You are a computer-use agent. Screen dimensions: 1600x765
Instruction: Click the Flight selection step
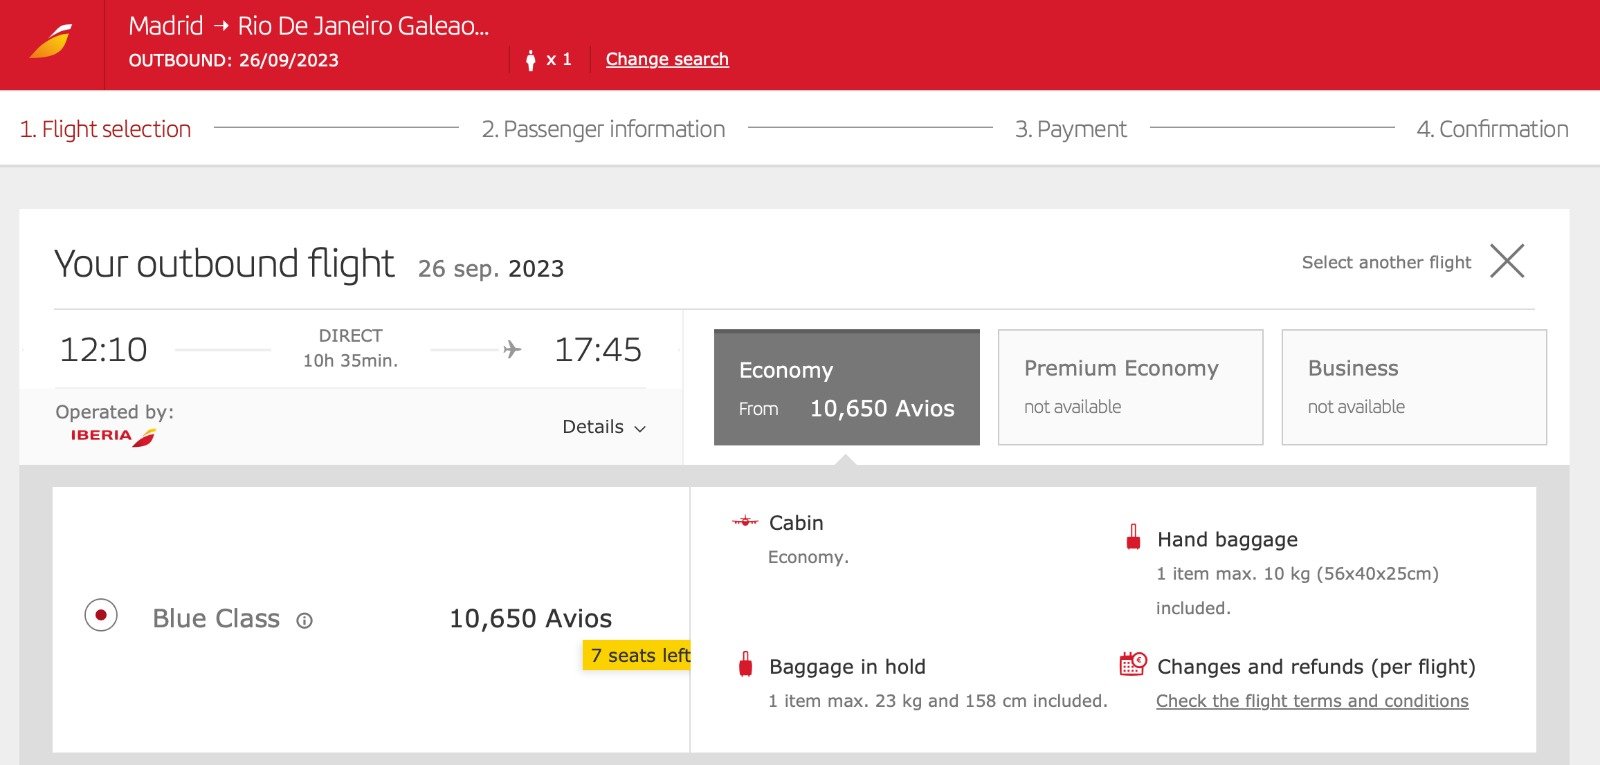[106, 129]
